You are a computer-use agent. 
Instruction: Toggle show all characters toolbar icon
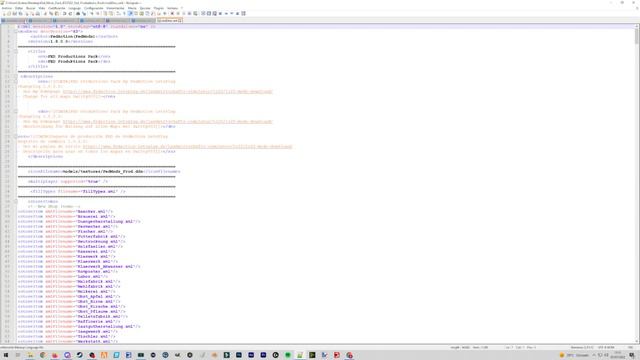(124, 13)
